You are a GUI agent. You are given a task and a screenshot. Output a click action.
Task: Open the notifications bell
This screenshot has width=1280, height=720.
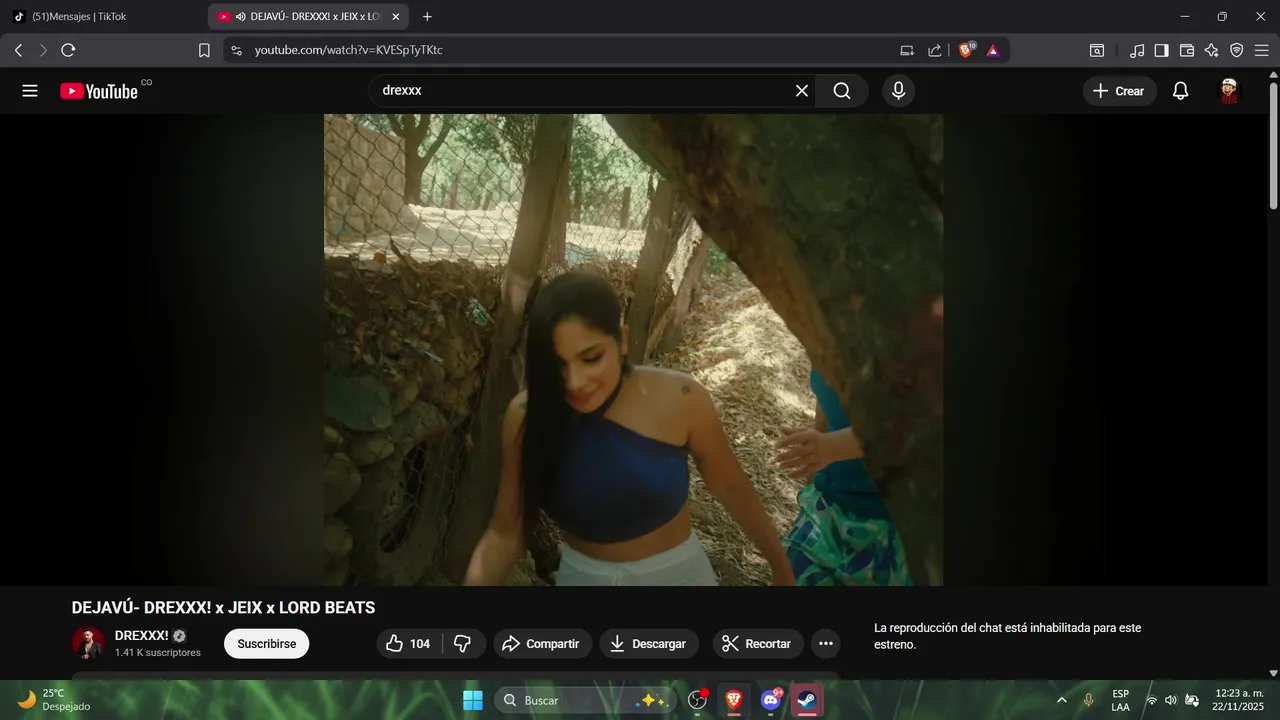(1181, 91)
